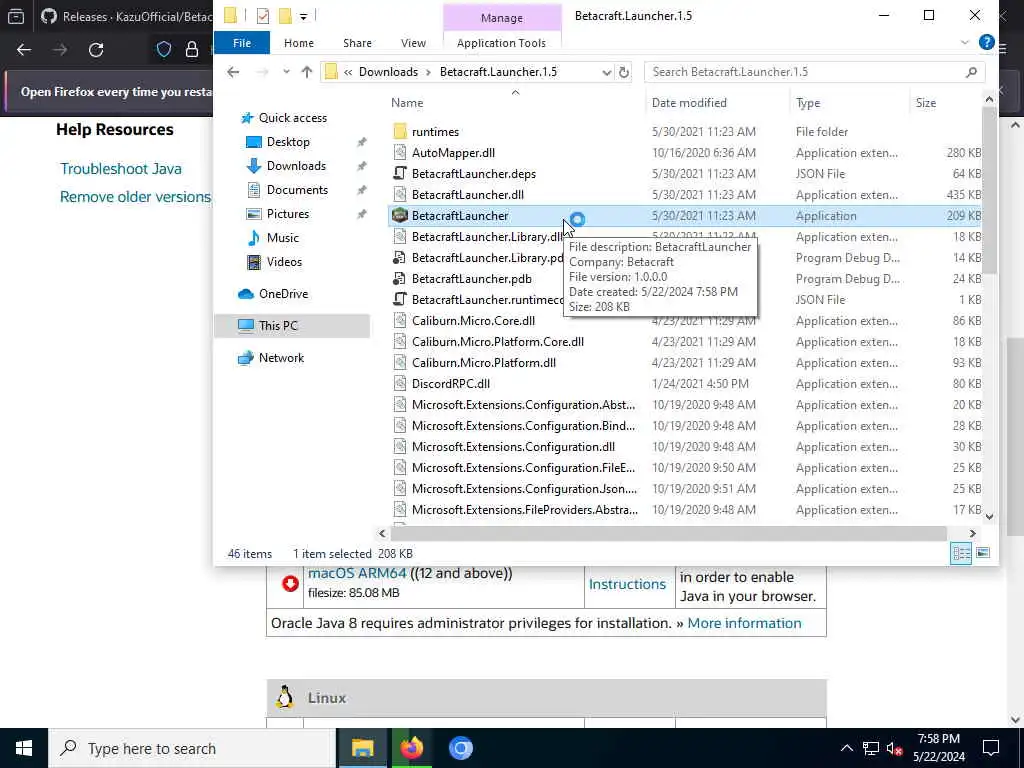Open the Customize Quick Access Toolbar dropdown
Screen dimensions: 1024x768
pyautogui.click(x=304, y=16)
